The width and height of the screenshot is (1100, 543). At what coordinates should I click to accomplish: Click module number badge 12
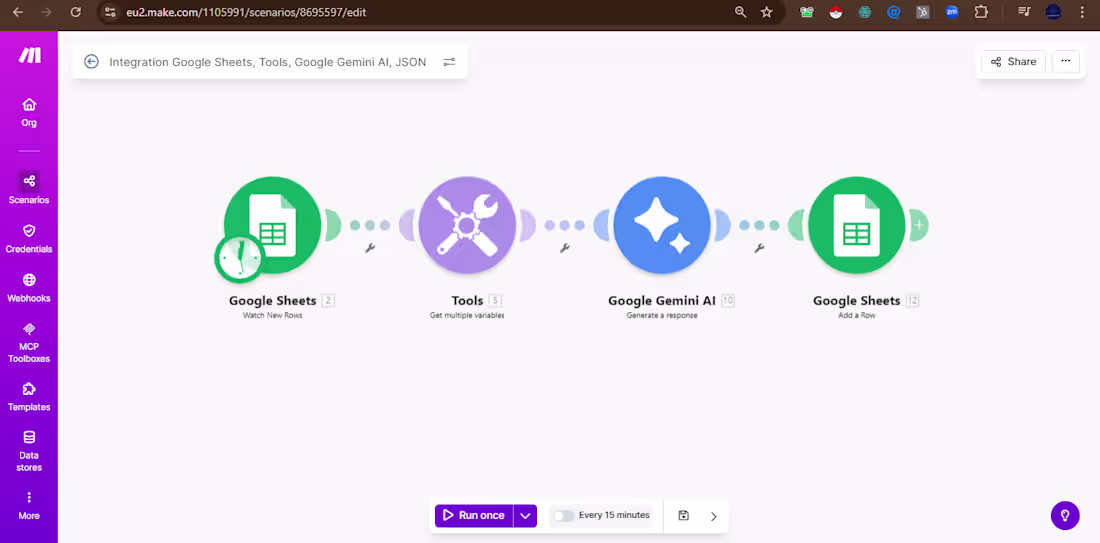point(912,301)
